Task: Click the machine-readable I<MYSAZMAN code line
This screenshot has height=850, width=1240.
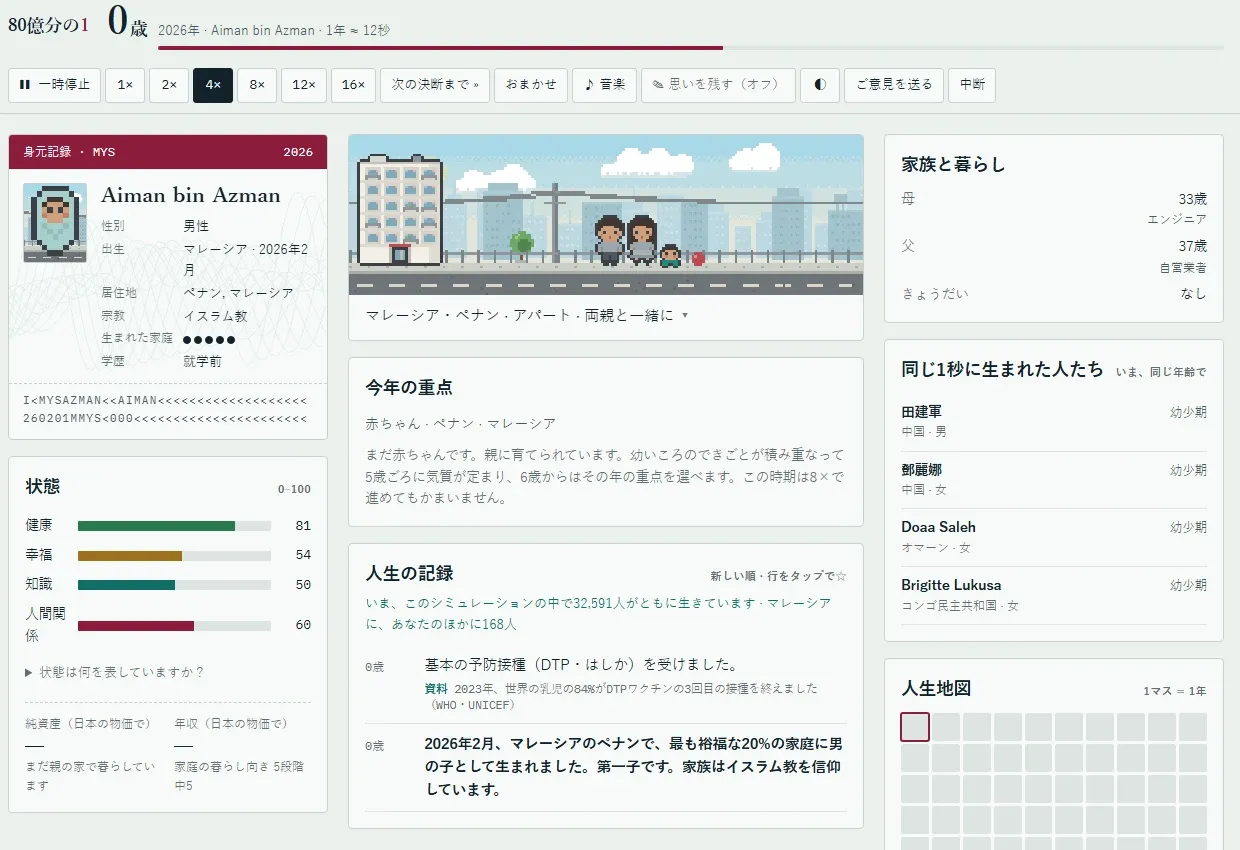Action: click(x=165, y=400)
